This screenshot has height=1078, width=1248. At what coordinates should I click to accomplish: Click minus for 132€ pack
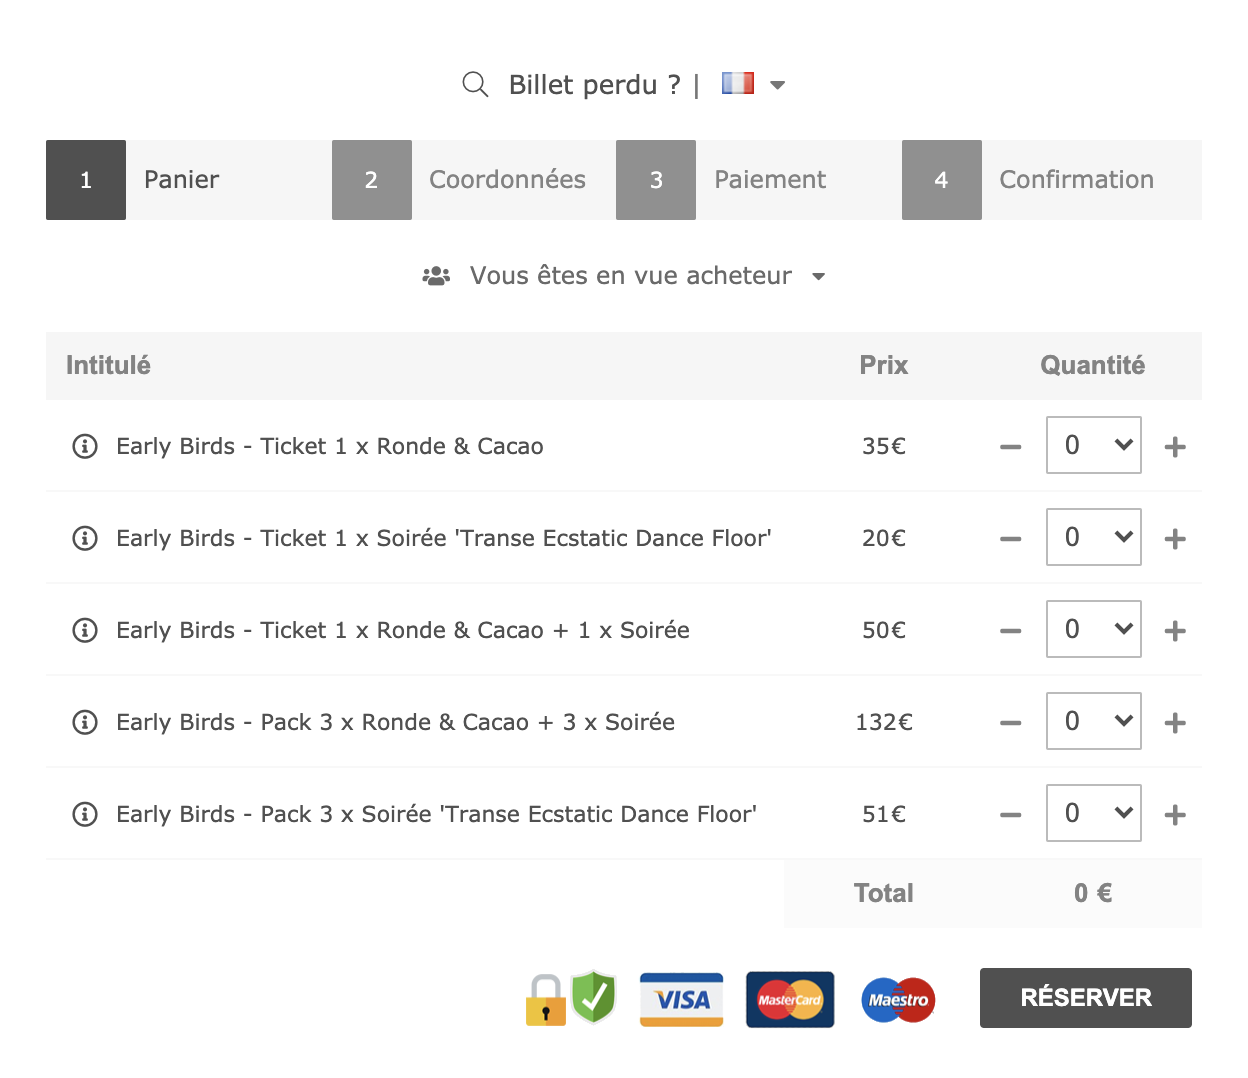click(x=1011, y=723)
